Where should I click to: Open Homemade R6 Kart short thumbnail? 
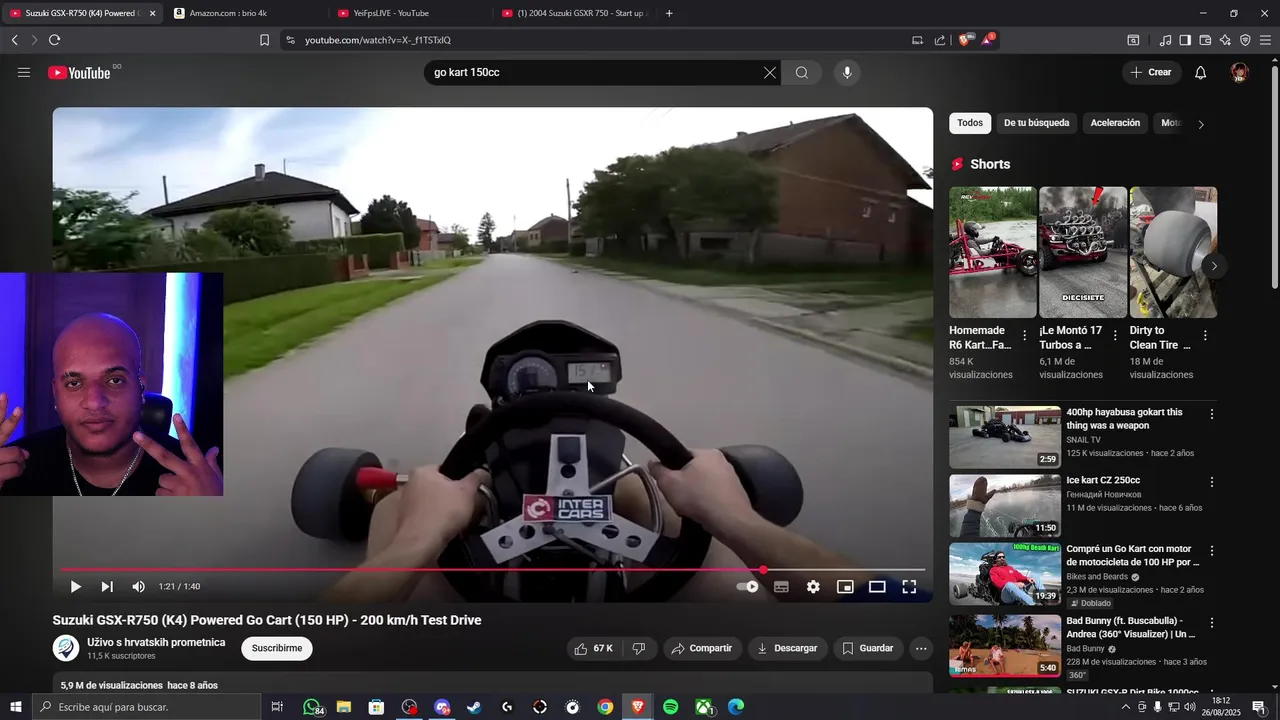pyautogui.click(x=993, y=252)
